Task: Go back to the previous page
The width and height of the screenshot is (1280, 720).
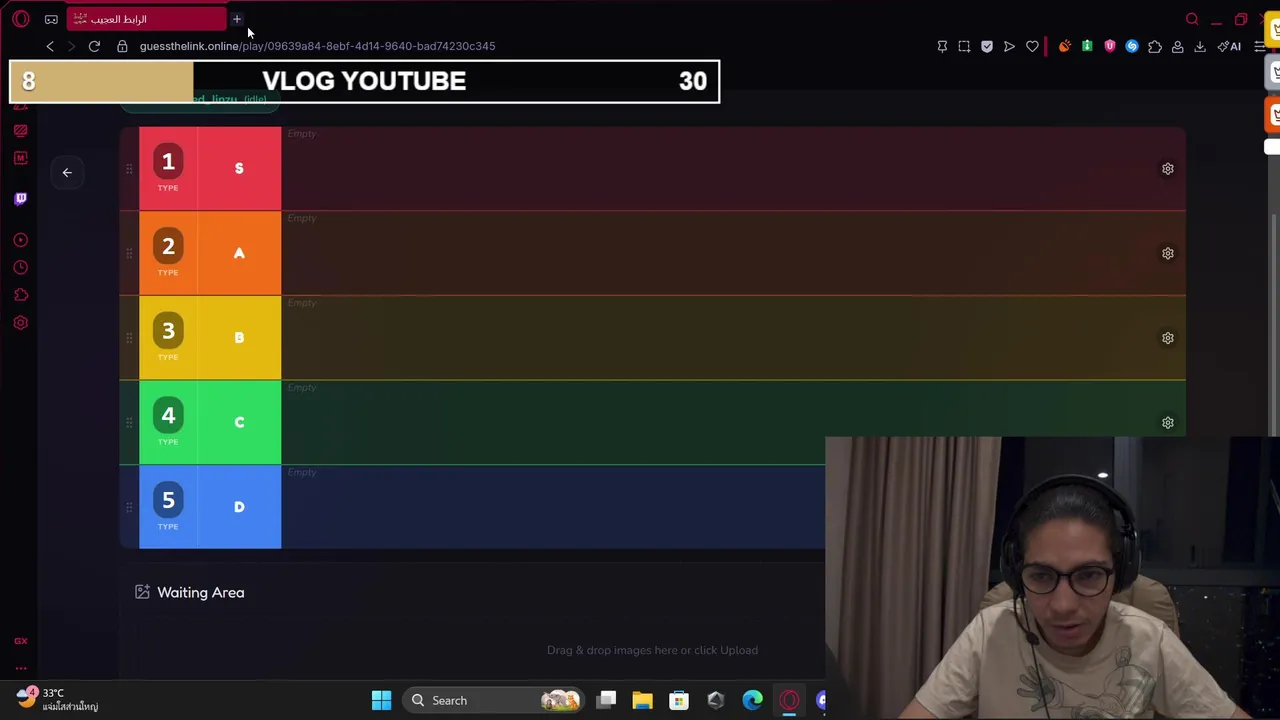Action: coord(50,46)
